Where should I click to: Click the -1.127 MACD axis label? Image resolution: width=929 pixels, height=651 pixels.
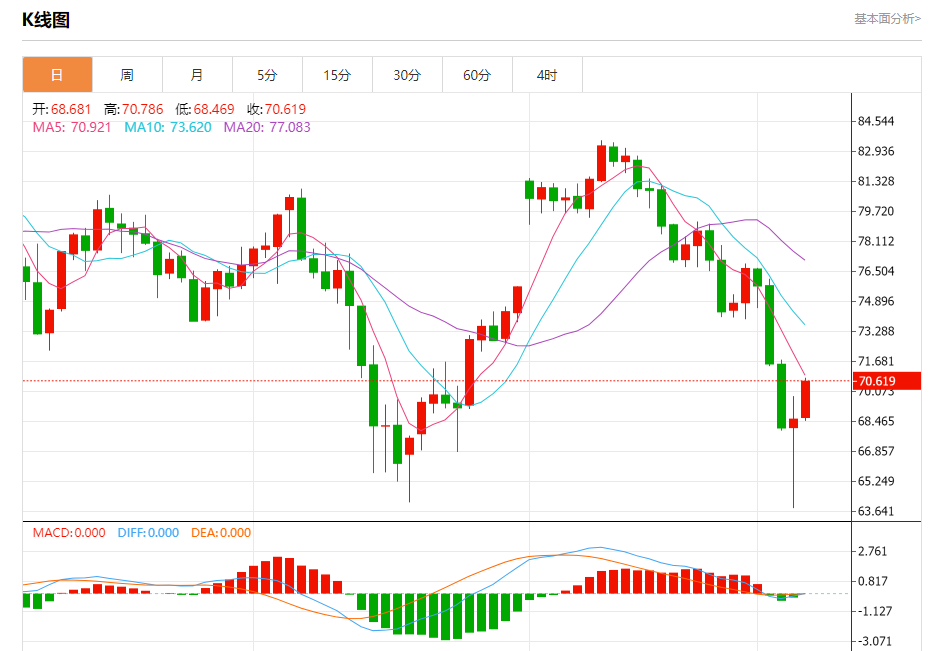pyautogui.click(x=874, y=611)
